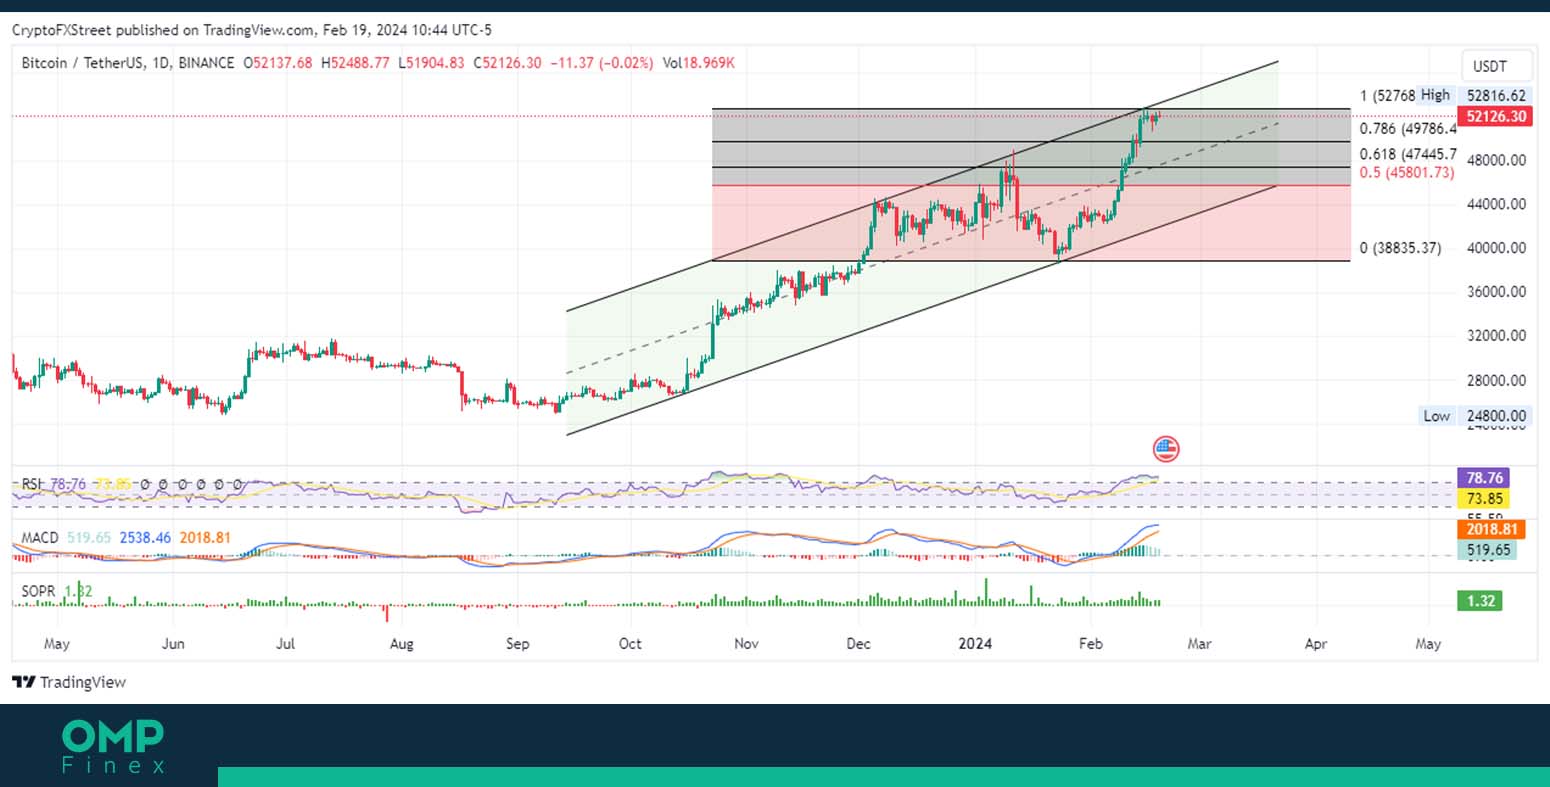1550x787 pixels.
Task: Open the USDT currency selector
Action: [1497, 67]
